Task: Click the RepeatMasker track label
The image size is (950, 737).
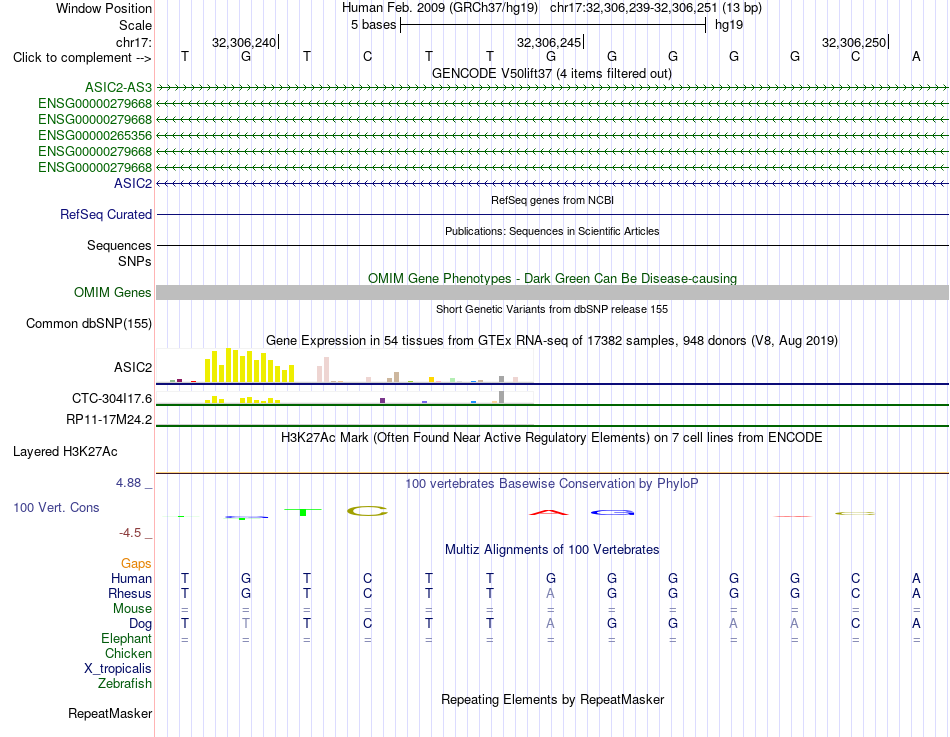Action: (110, 713)
